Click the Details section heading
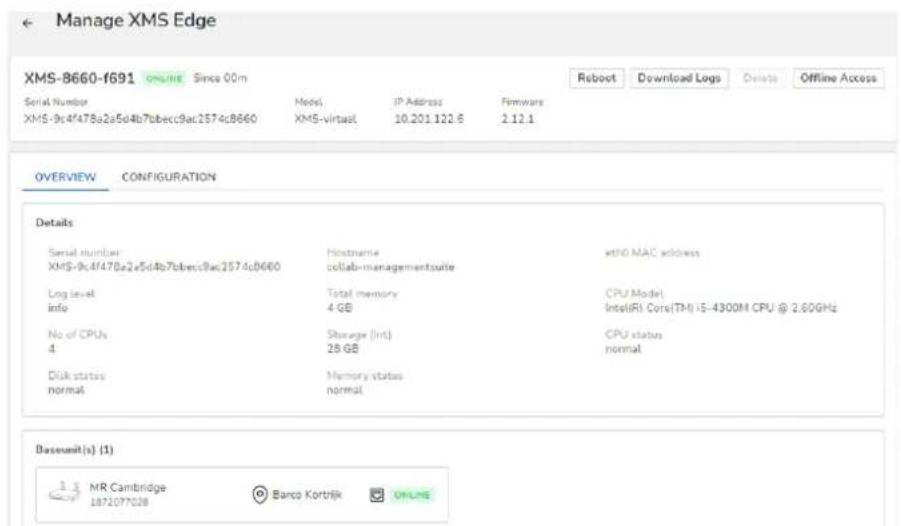 (54, 222)
